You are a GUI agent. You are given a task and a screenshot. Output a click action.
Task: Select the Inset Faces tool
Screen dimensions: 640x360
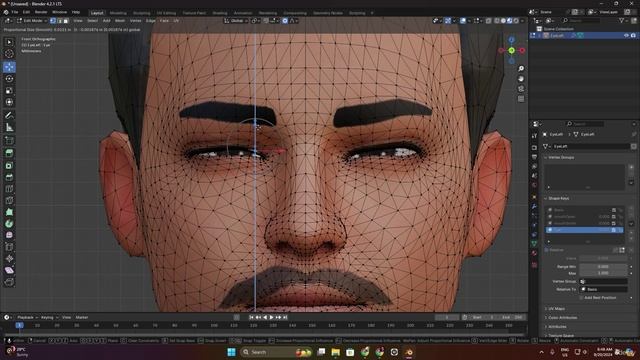9,165
